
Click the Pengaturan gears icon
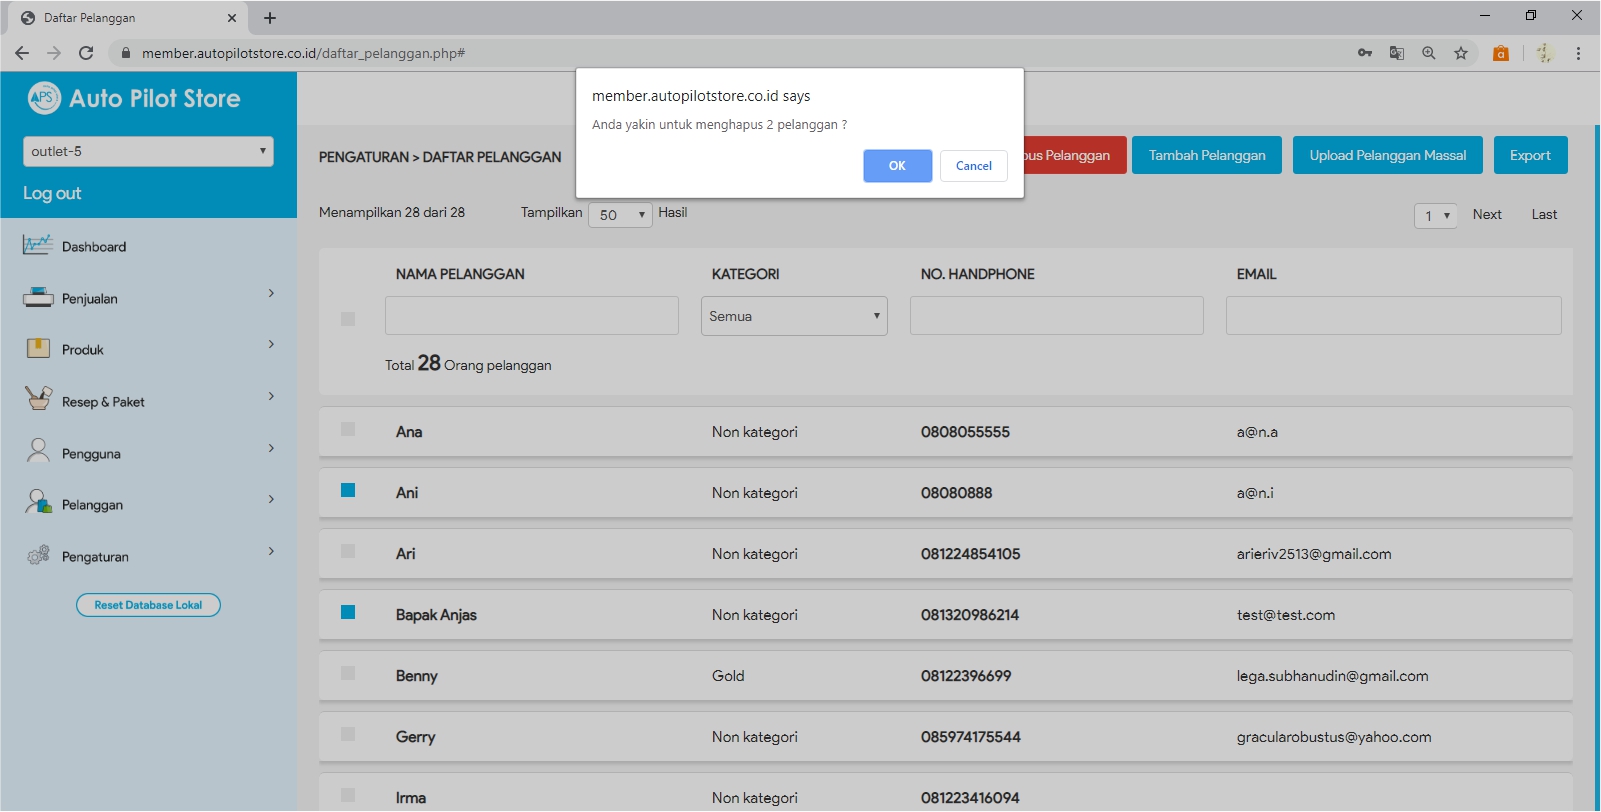point(37,555)
